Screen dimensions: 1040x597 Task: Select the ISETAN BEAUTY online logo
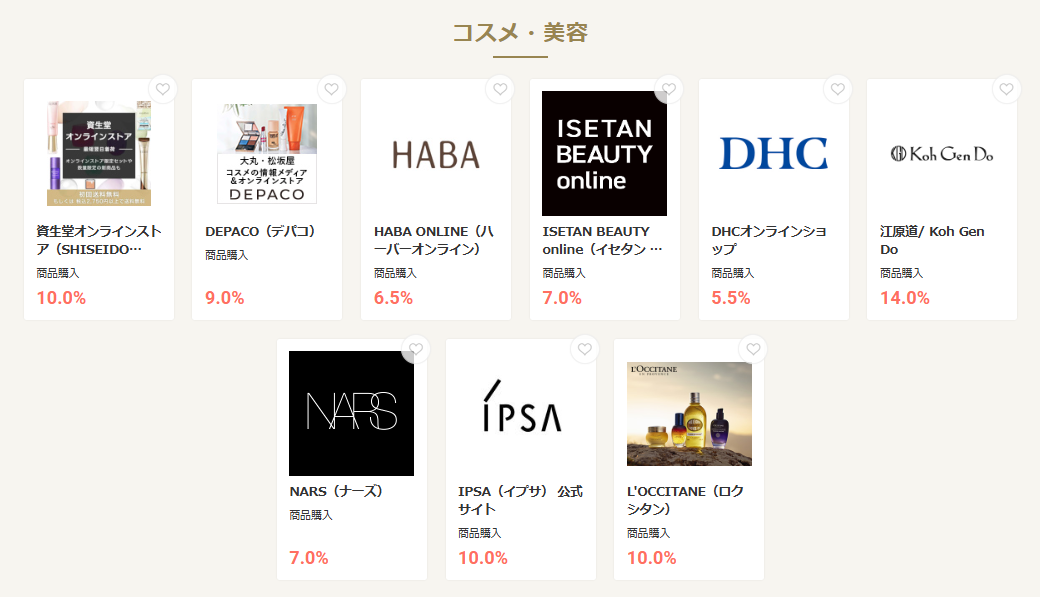[x=604, y=153]
